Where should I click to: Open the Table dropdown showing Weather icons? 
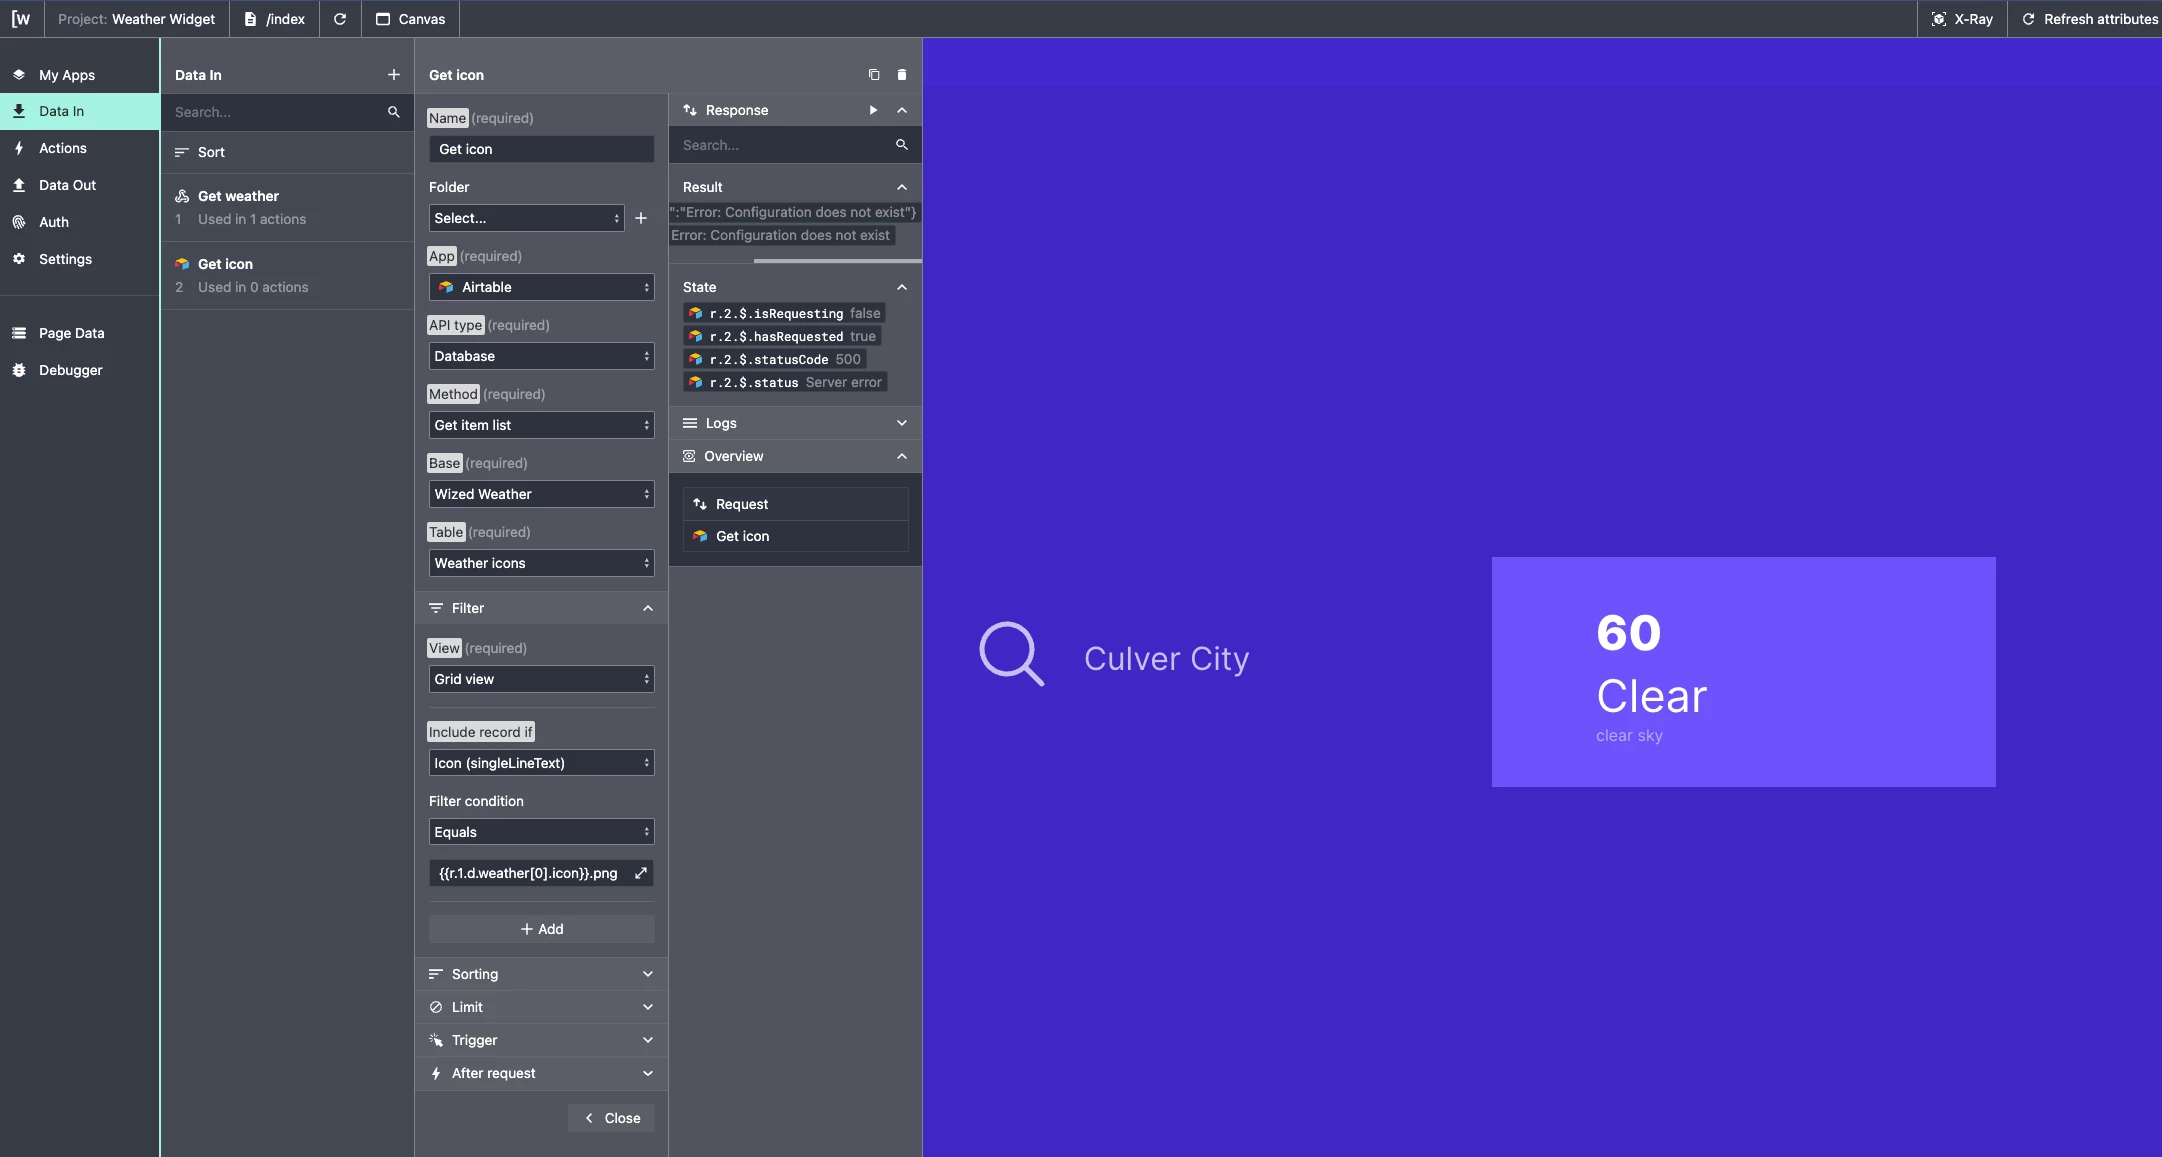click(541, 563)
